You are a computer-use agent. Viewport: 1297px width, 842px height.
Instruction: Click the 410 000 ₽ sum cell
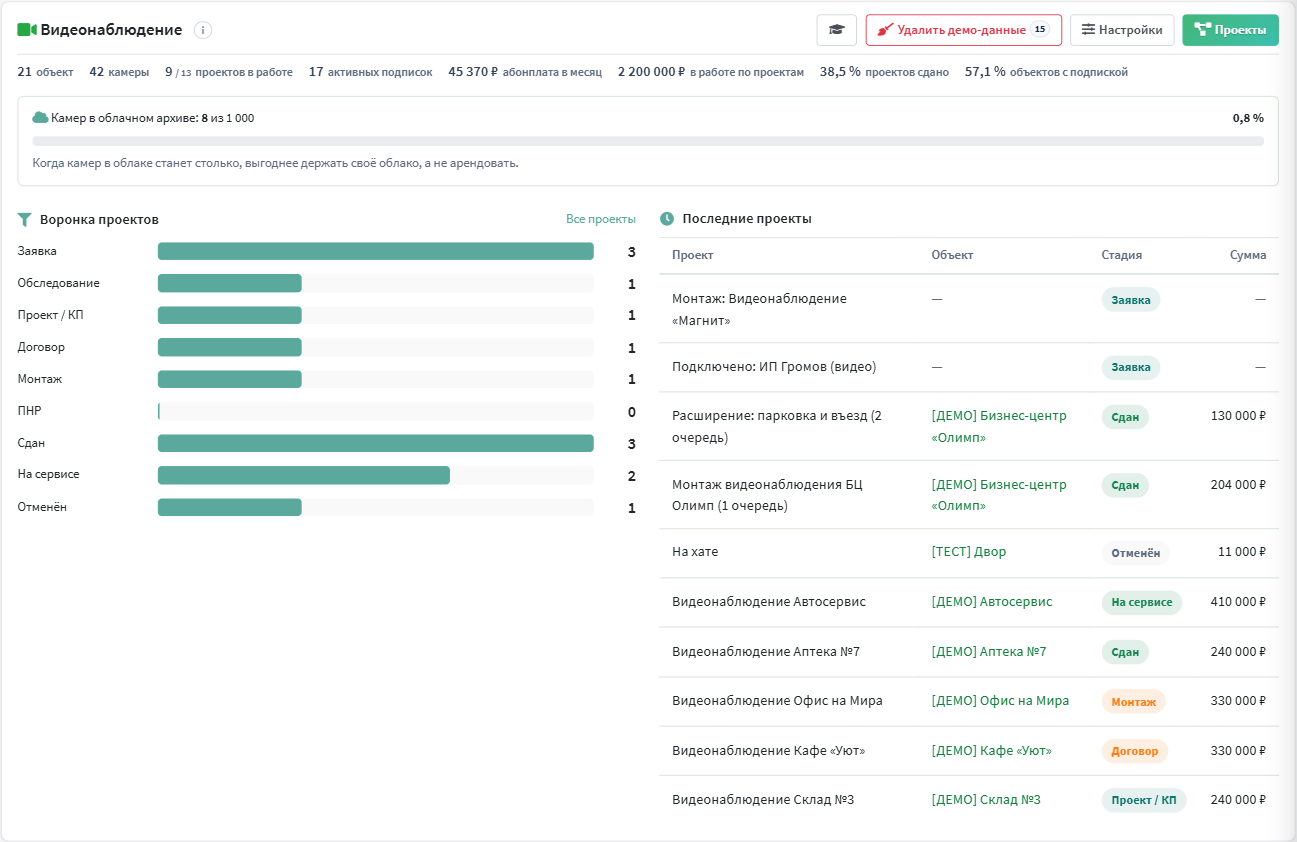click(x=1238, y=602)
